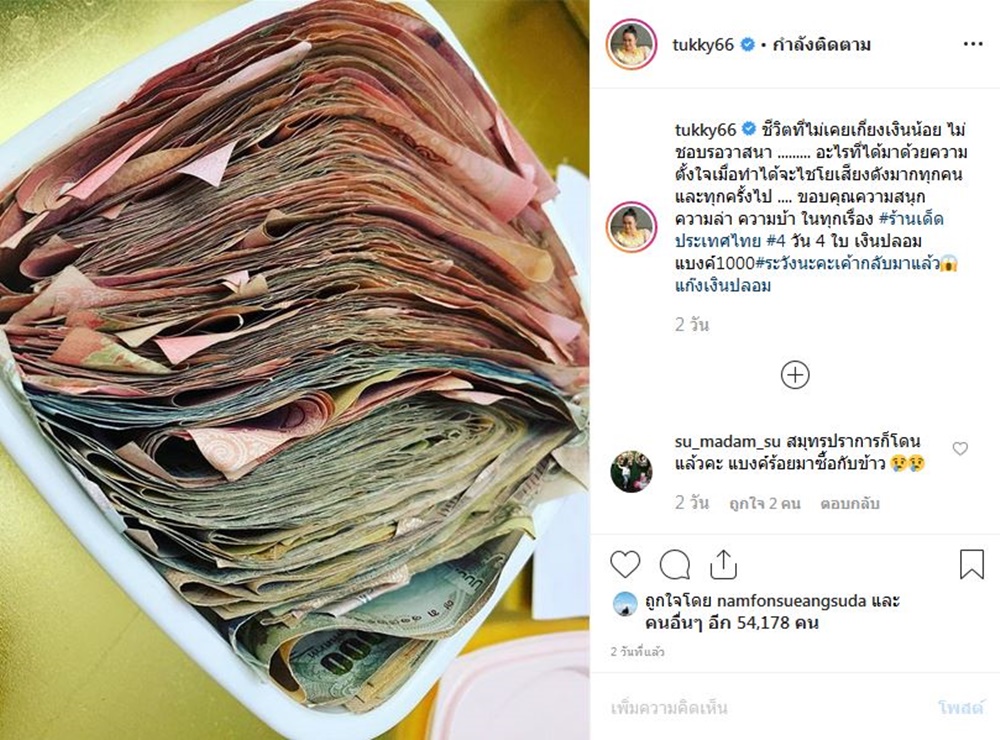Open the #ร้านเด็ดประเทศไทย hashtag link
The width and height of the screenshot is (1000, 740).
coord(809,230)
